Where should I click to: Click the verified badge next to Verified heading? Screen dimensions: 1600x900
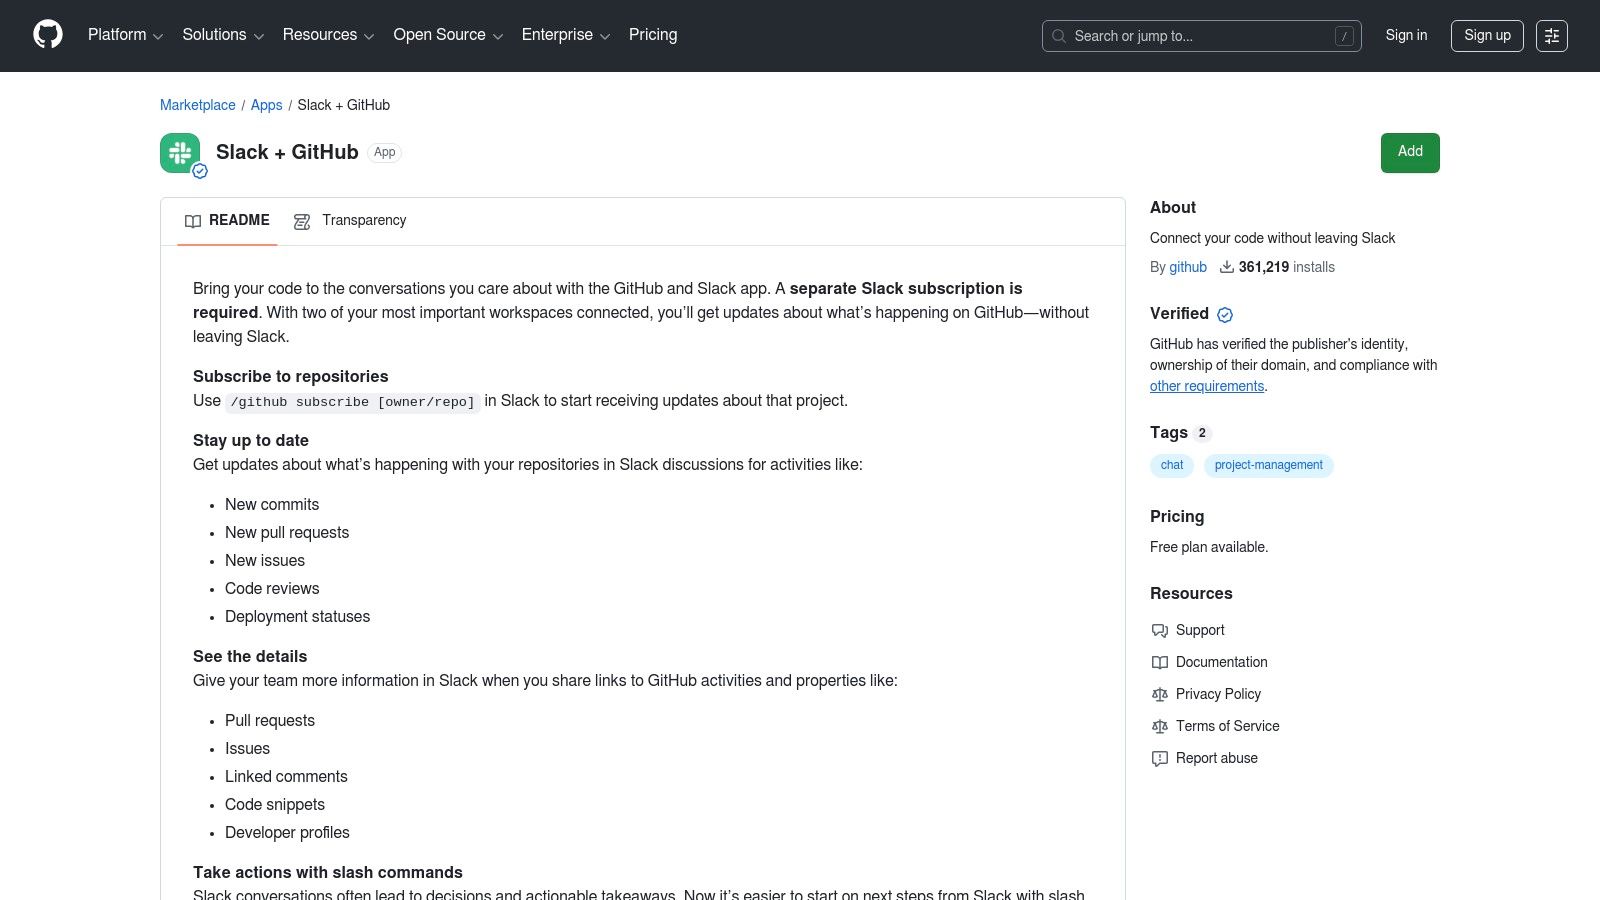coord(1225,315)
